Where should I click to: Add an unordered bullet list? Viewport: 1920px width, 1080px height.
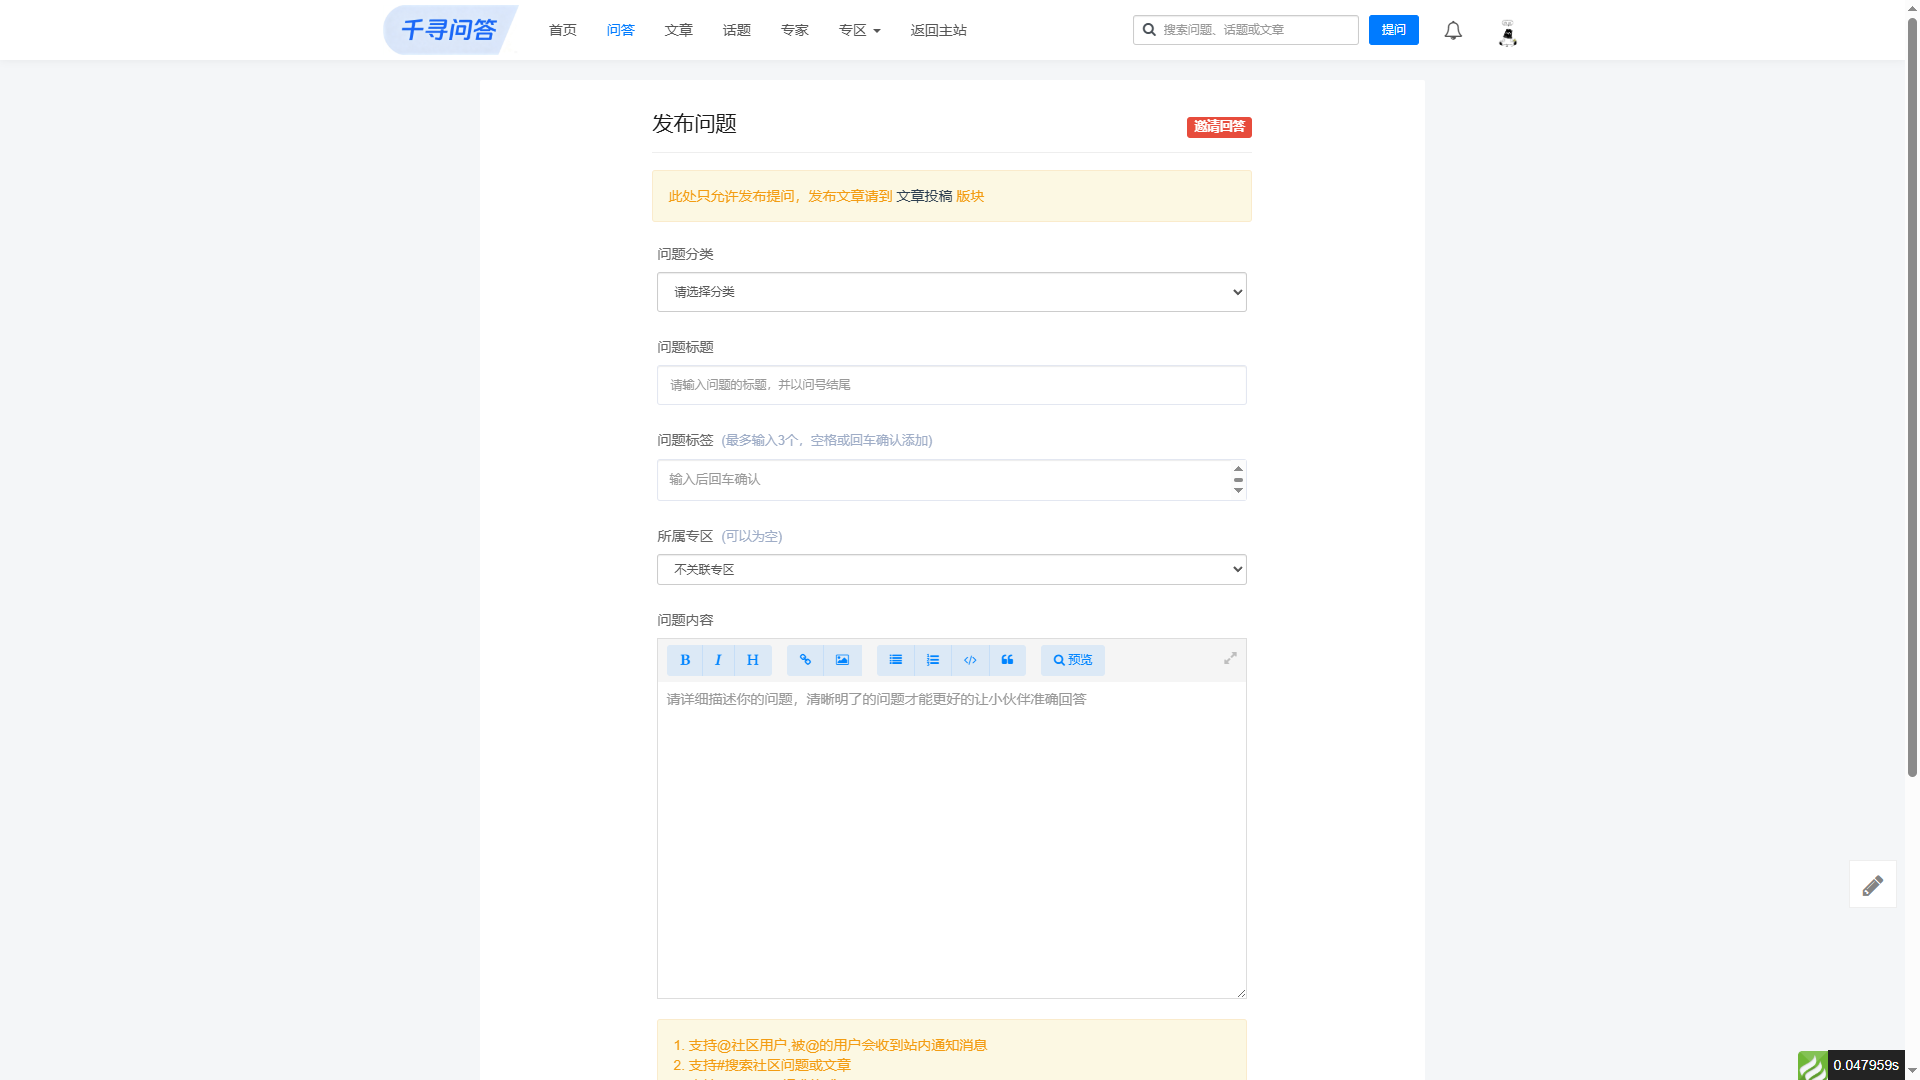pos(896,660)
